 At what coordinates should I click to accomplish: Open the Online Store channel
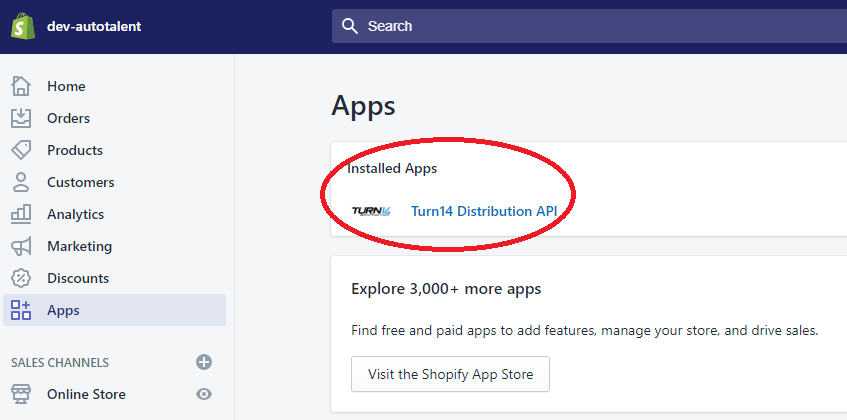pos(86,395)
